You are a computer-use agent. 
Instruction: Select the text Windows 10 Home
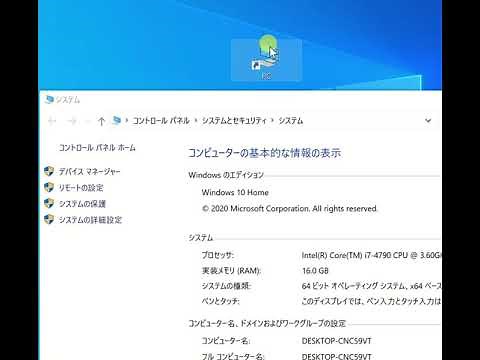(235, 192)
